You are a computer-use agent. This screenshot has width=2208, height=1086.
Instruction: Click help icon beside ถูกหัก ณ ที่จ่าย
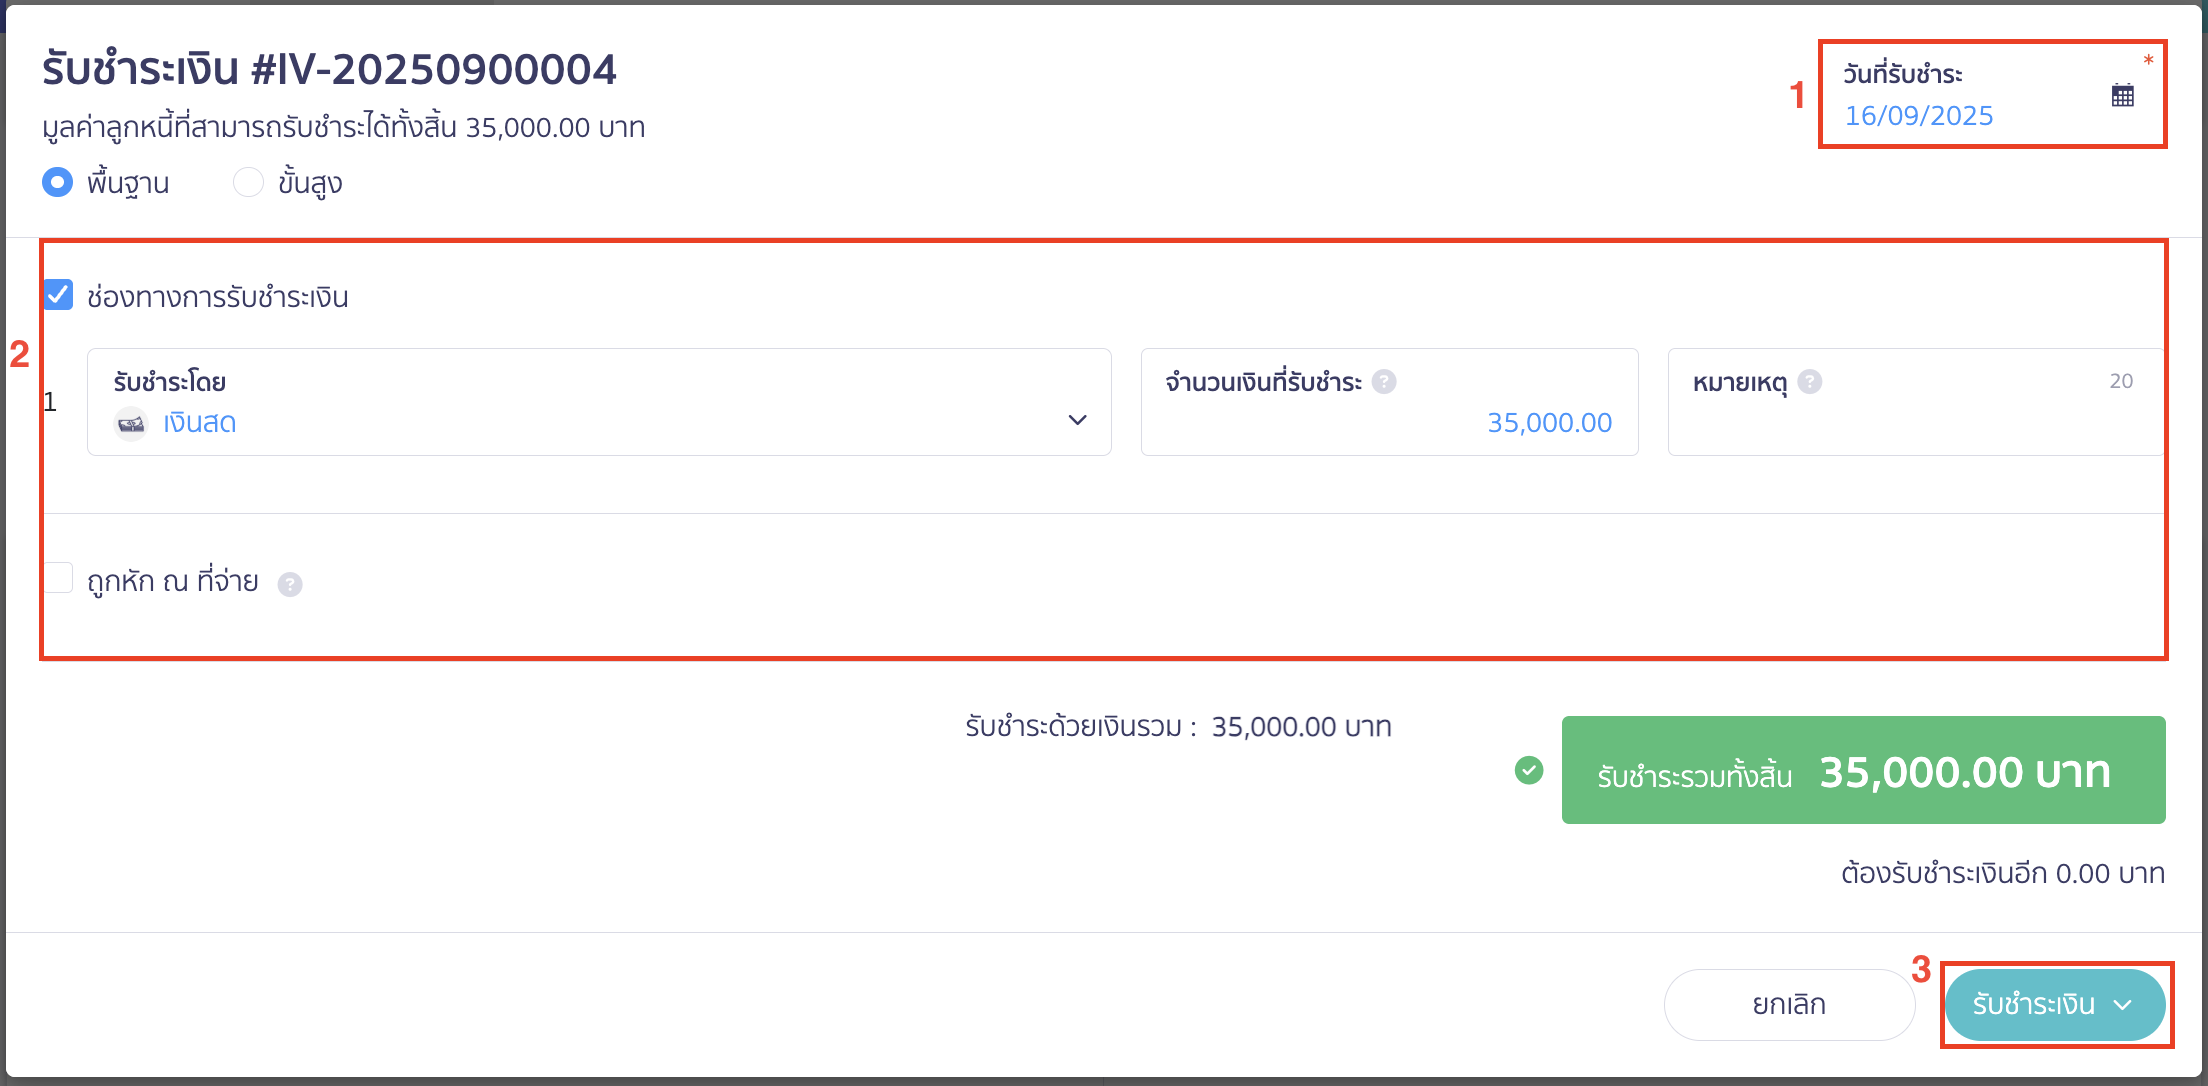290,584
